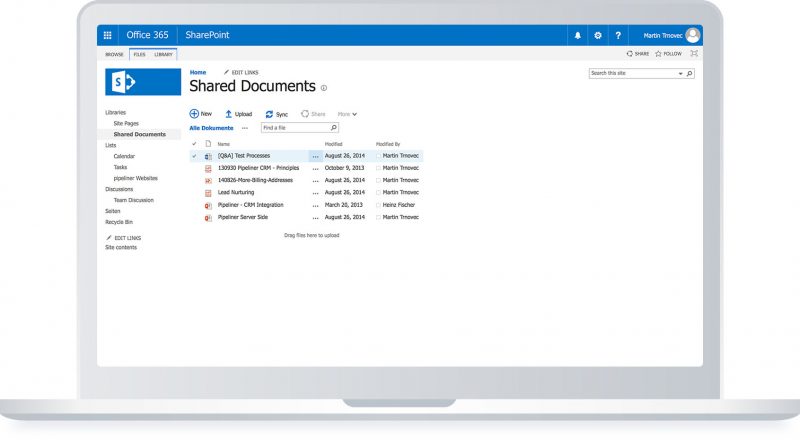This screenshot has height=440, width=800.
Task: Open Site Pages in left navigation
Action: point(126,124)
